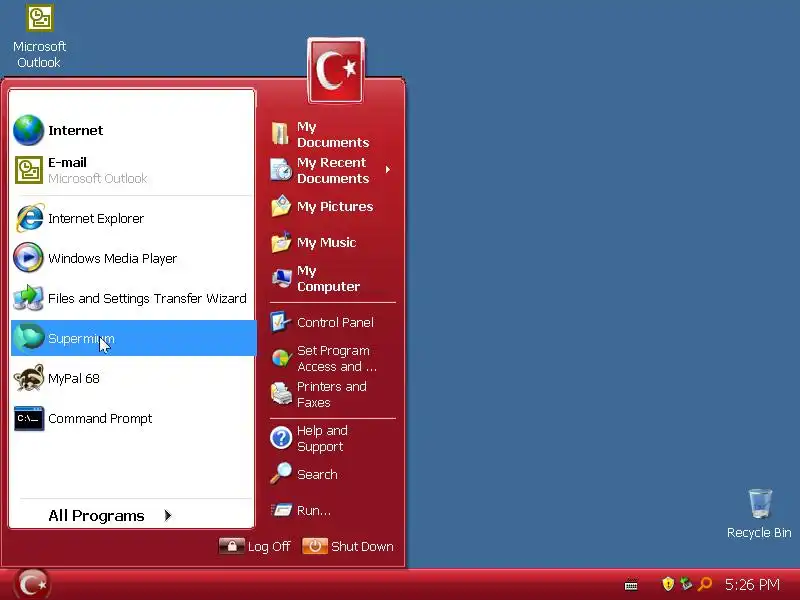Viewport: 800px width, 600px height.
Task: Click the clock showing 5:26 PM
Action: click(752, 584)
